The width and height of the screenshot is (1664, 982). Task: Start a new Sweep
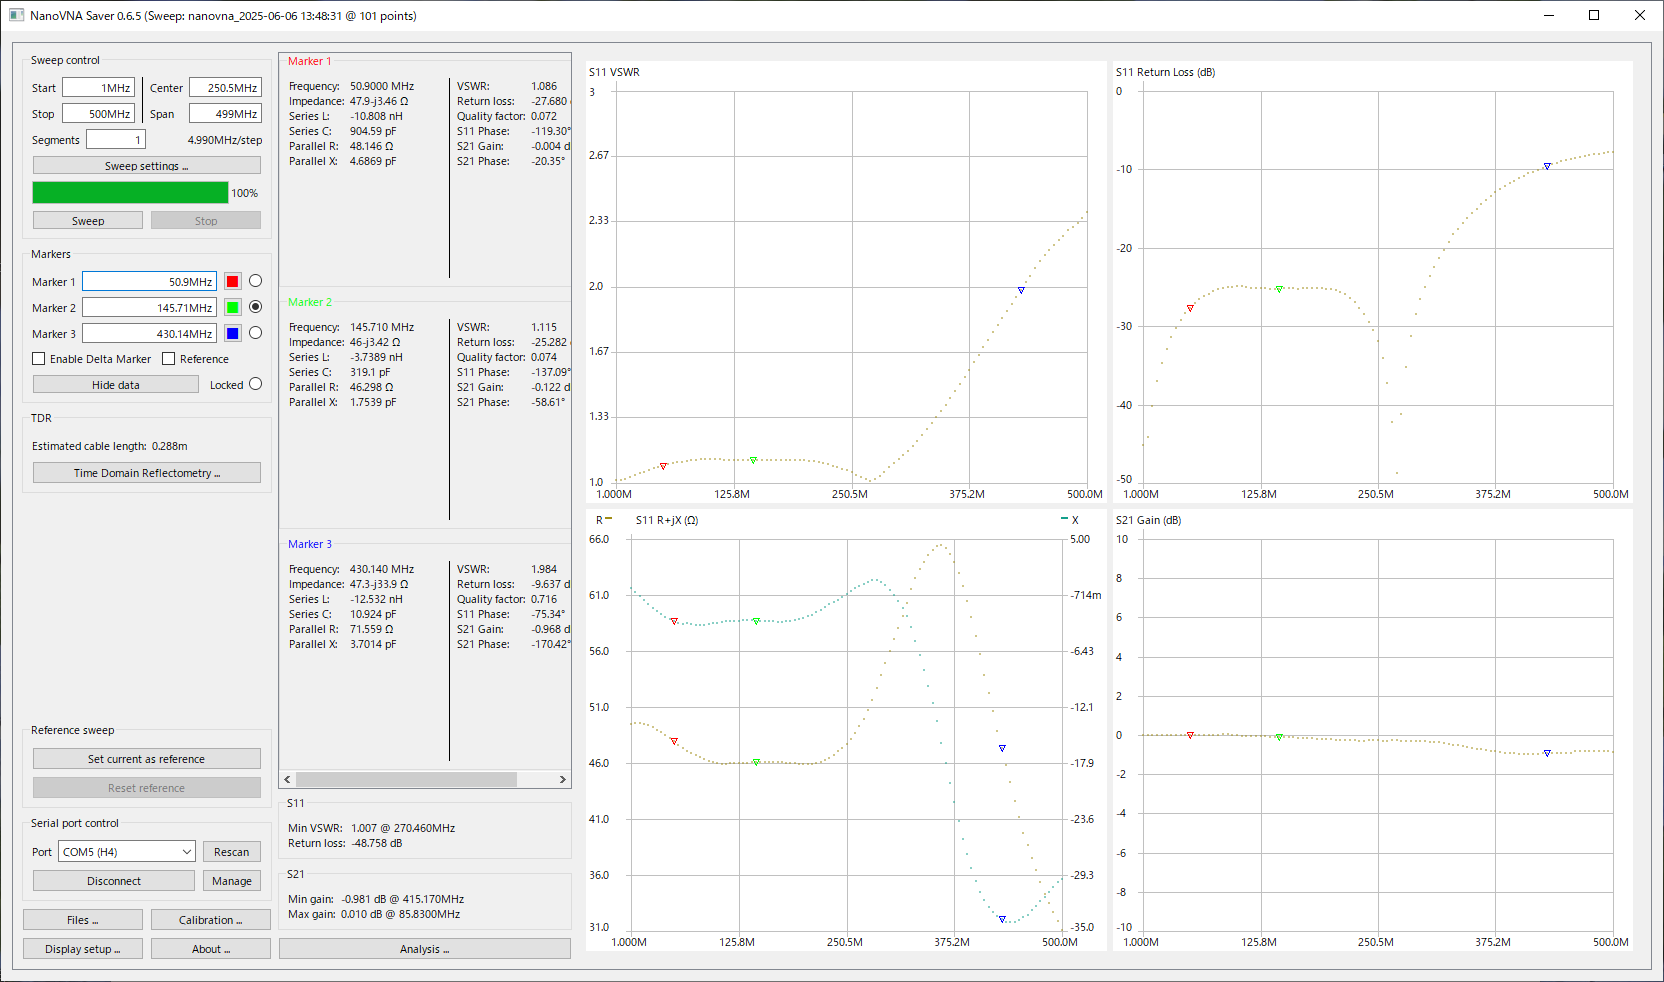[88, 221]
